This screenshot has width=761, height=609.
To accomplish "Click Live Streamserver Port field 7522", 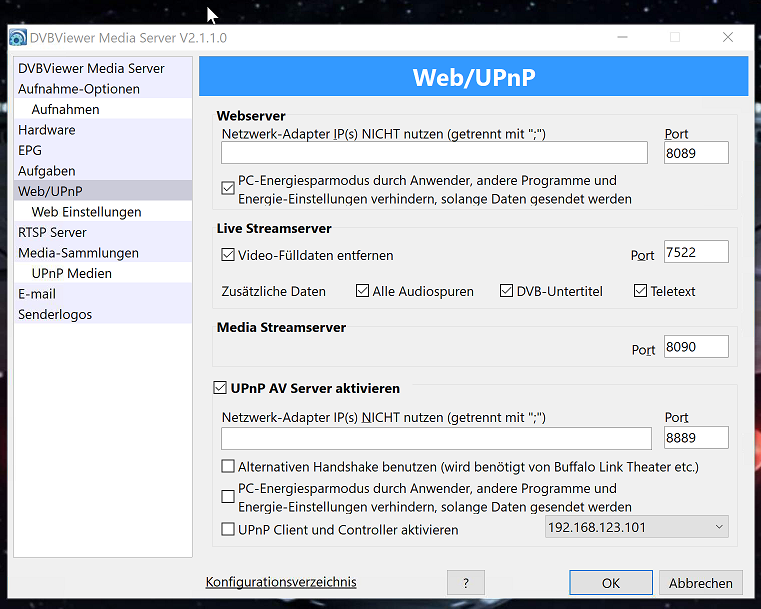I will [696, 251].
